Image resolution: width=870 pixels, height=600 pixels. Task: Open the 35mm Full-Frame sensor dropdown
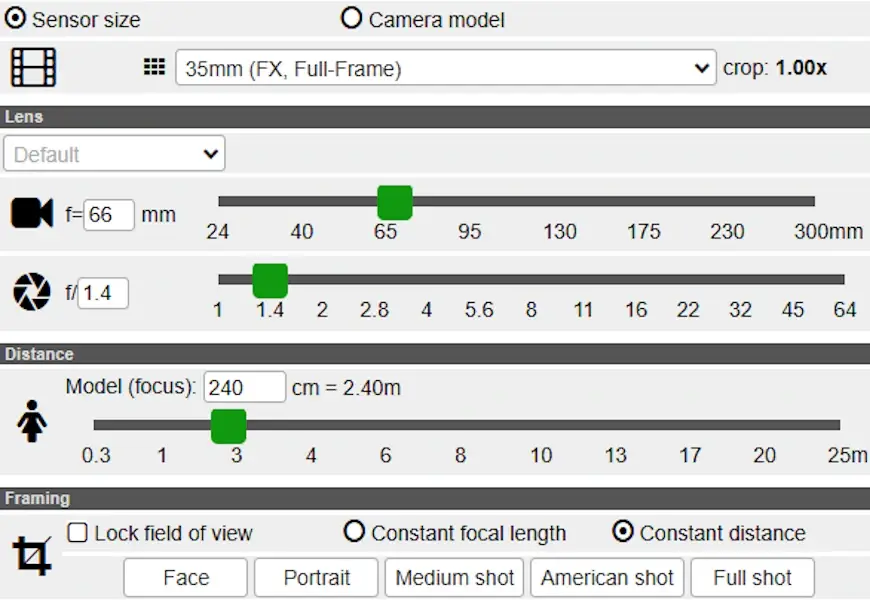445,68
